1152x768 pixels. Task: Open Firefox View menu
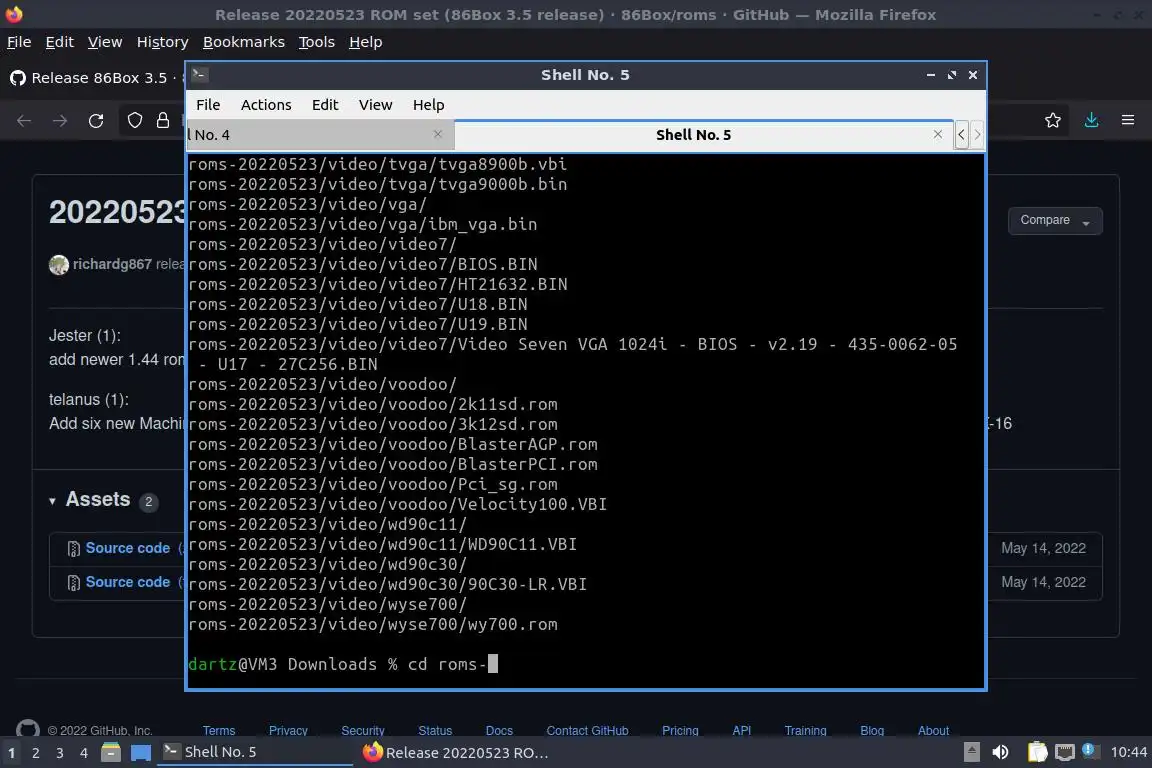[105, 42]
